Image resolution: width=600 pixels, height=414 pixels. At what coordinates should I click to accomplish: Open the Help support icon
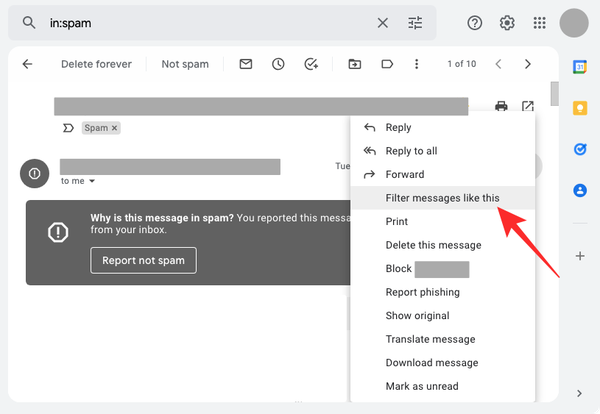coord(474,23)
